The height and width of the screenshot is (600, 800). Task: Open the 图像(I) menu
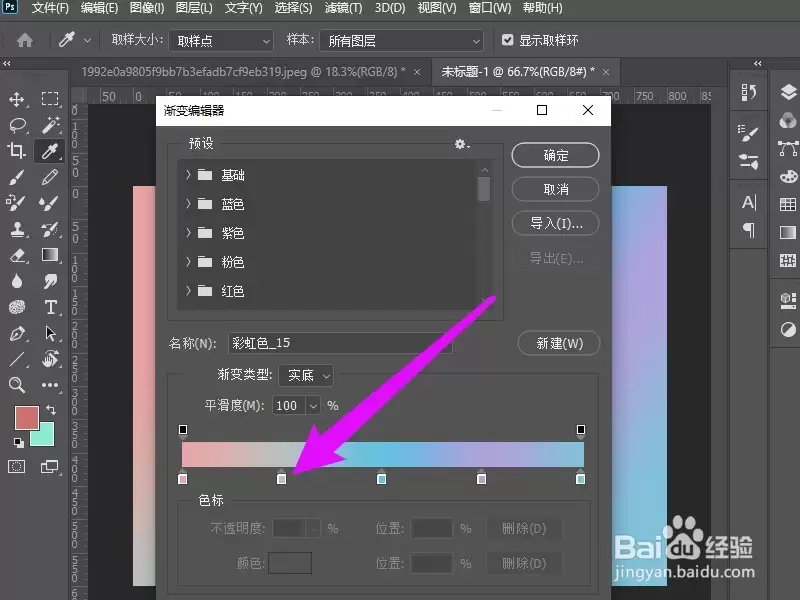coord(147,8)
